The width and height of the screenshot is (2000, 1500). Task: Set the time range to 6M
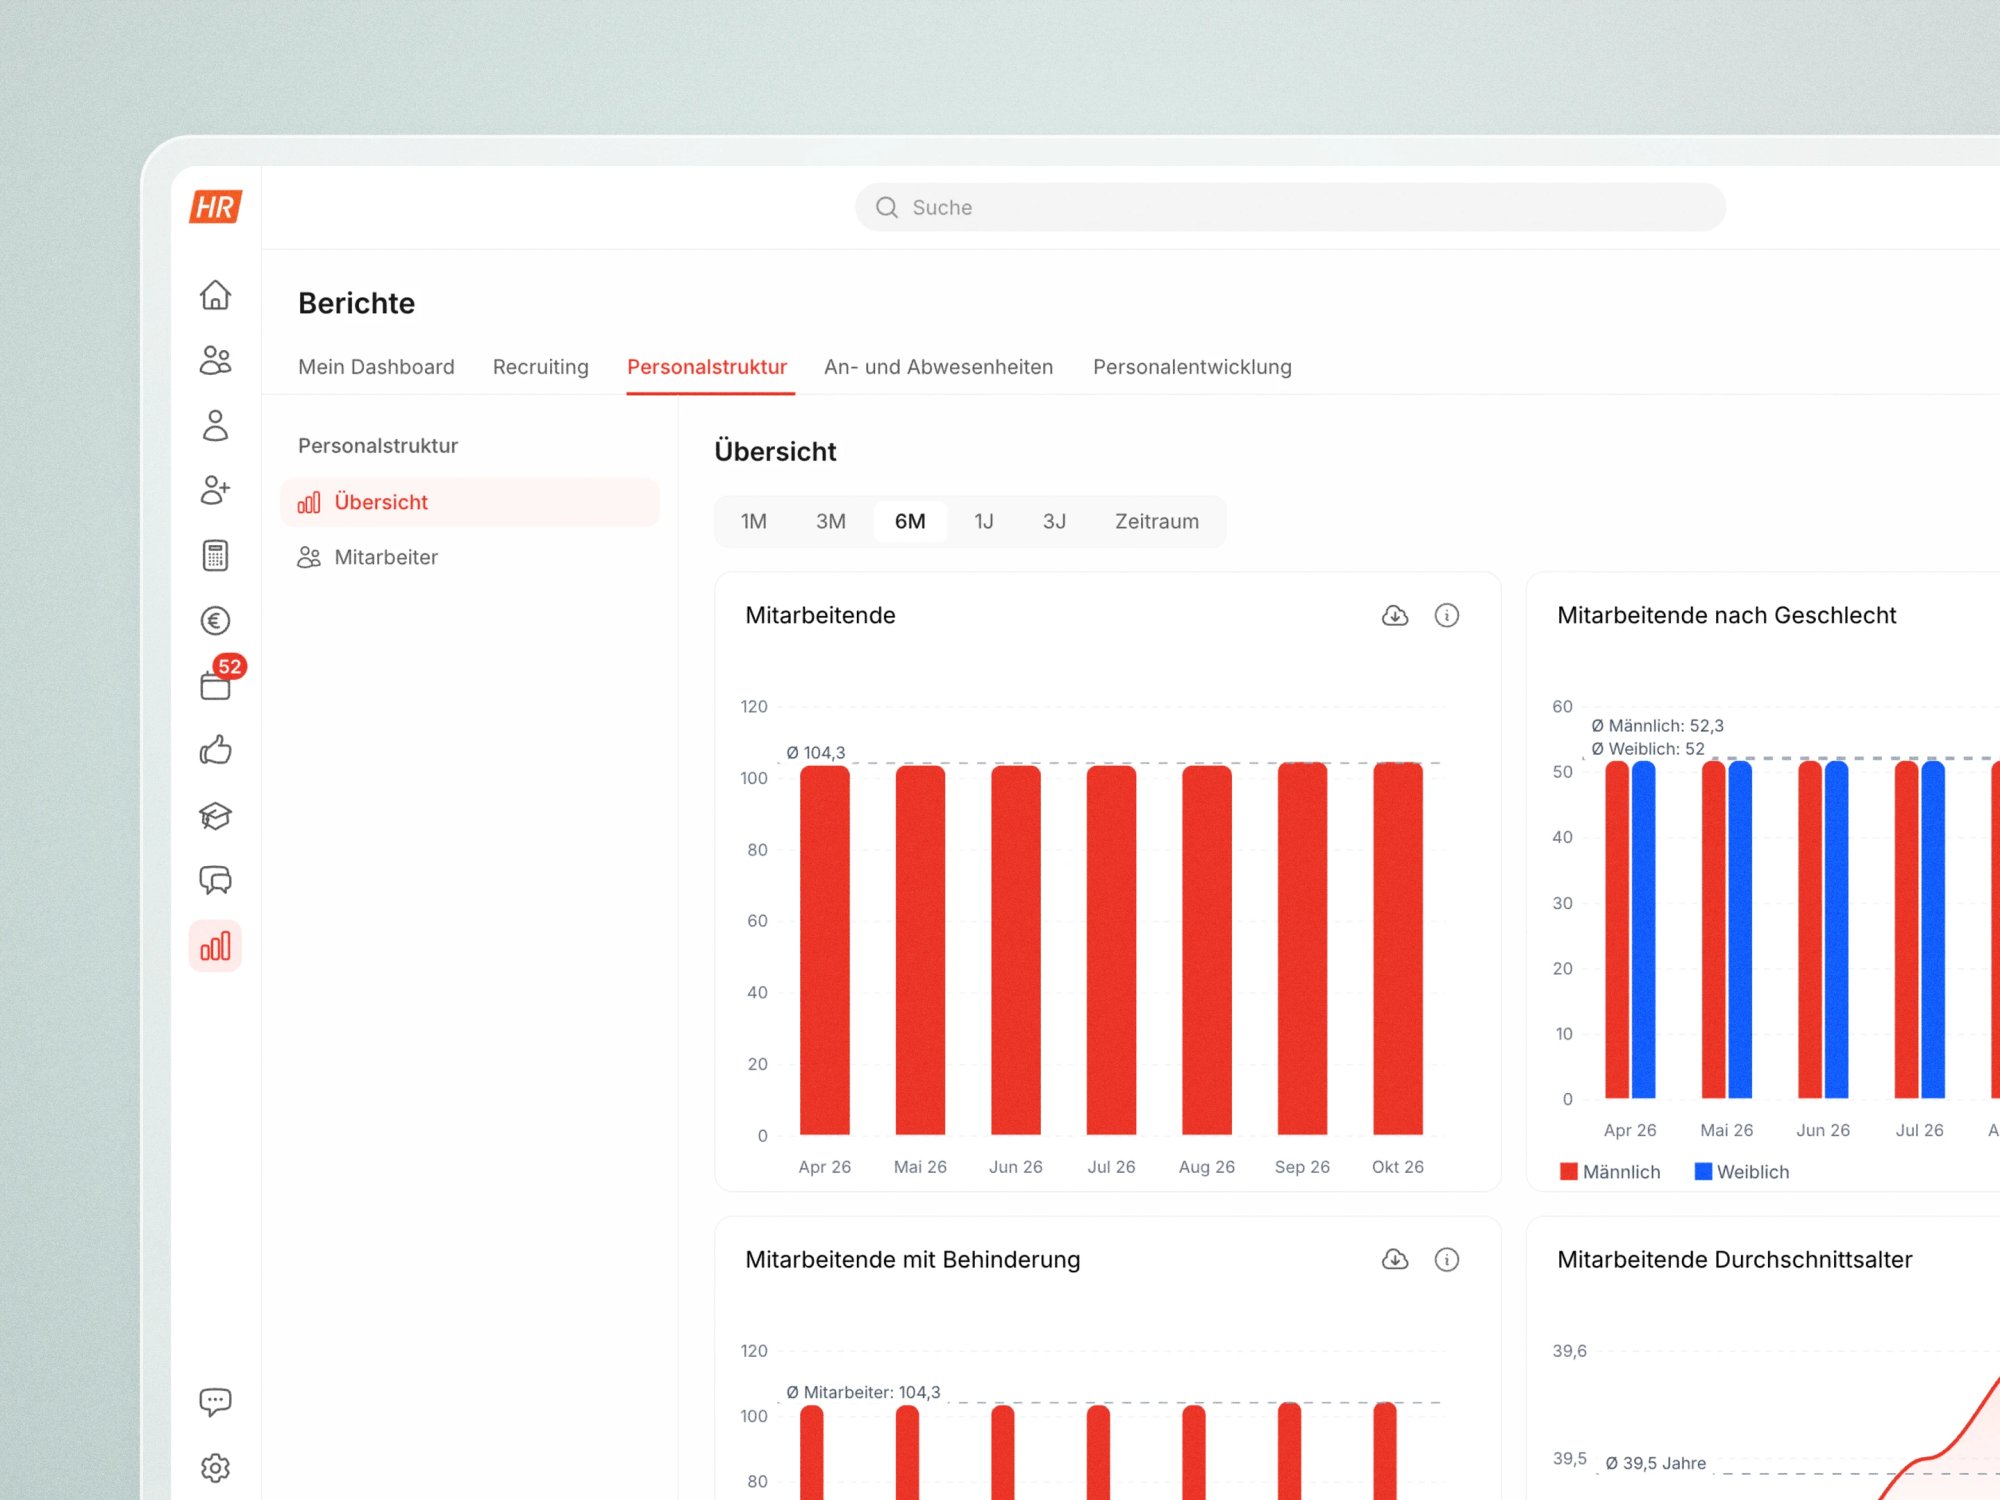tap(910, 521)
